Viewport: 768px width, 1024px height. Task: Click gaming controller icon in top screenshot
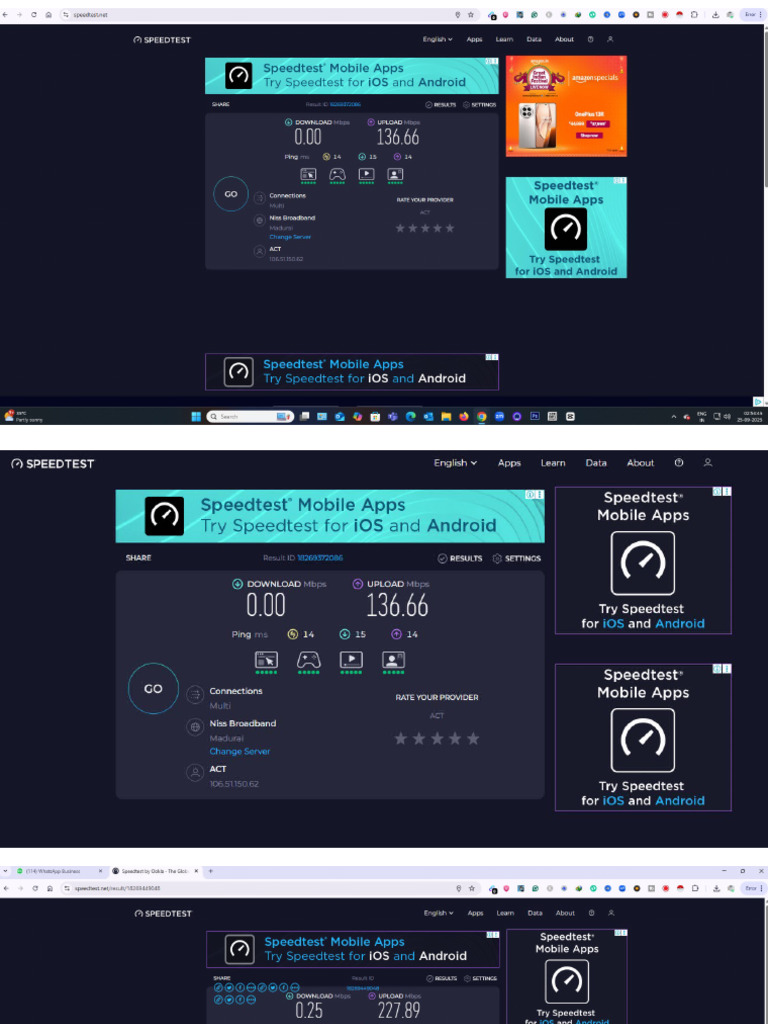(x=337, y=174)
